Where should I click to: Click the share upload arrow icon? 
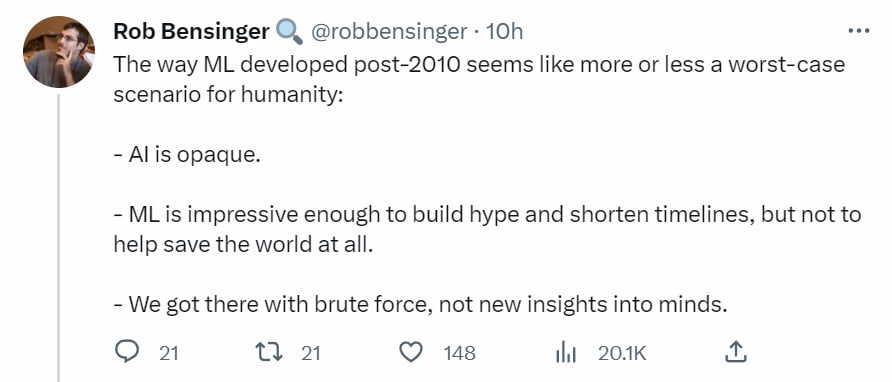[x=734, y=352]
